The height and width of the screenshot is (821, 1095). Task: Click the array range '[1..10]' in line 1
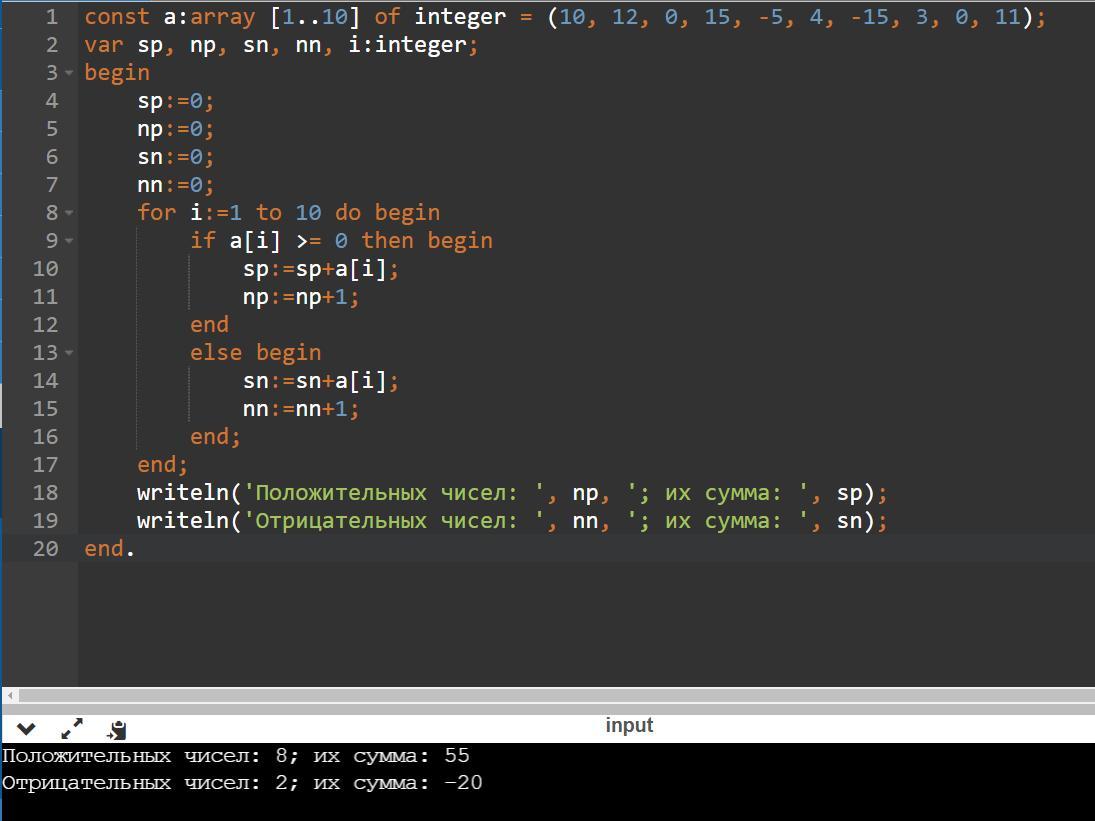[314, 17]
